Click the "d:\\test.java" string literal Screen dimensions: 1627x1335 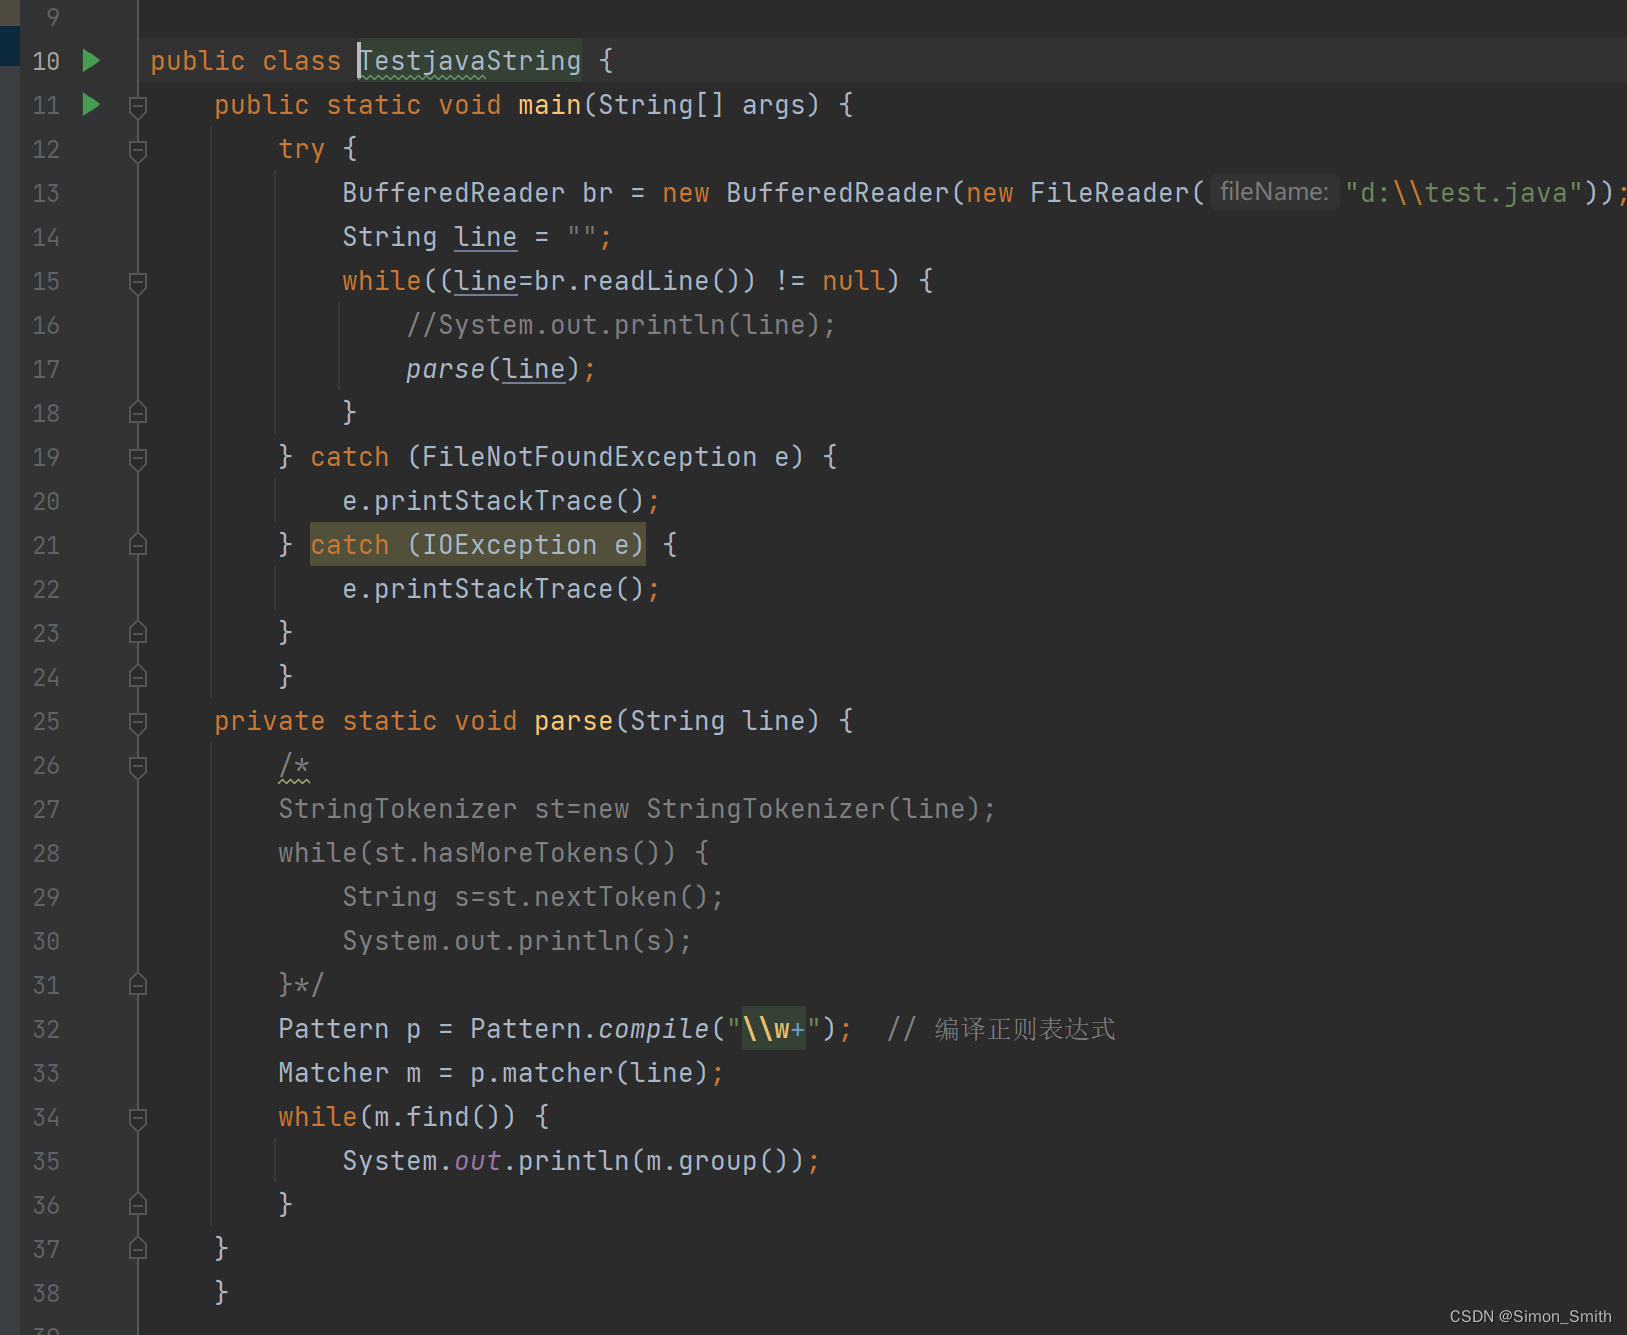coord(1464,193)
